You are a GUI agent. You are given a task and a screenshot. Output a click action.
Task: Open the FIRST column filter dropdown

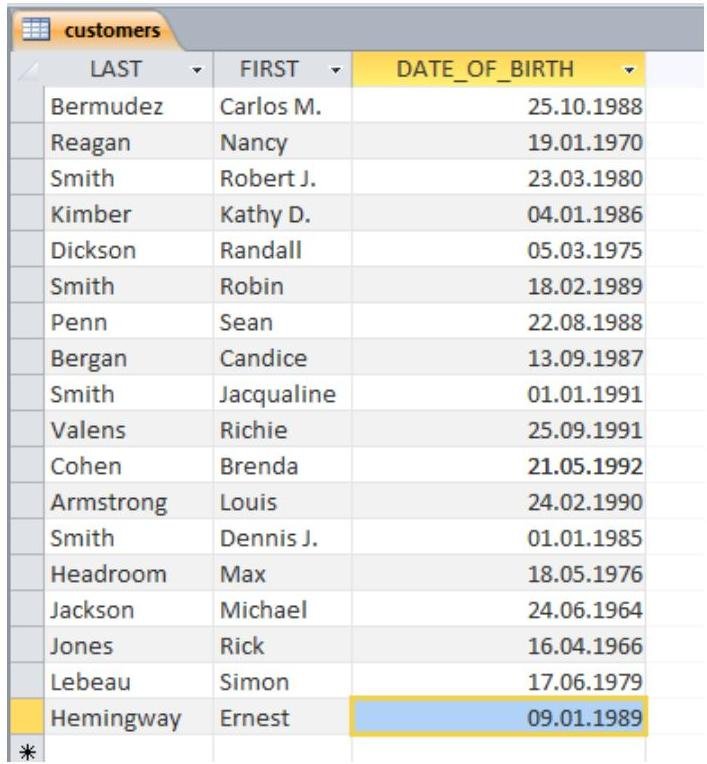(336, 71)
